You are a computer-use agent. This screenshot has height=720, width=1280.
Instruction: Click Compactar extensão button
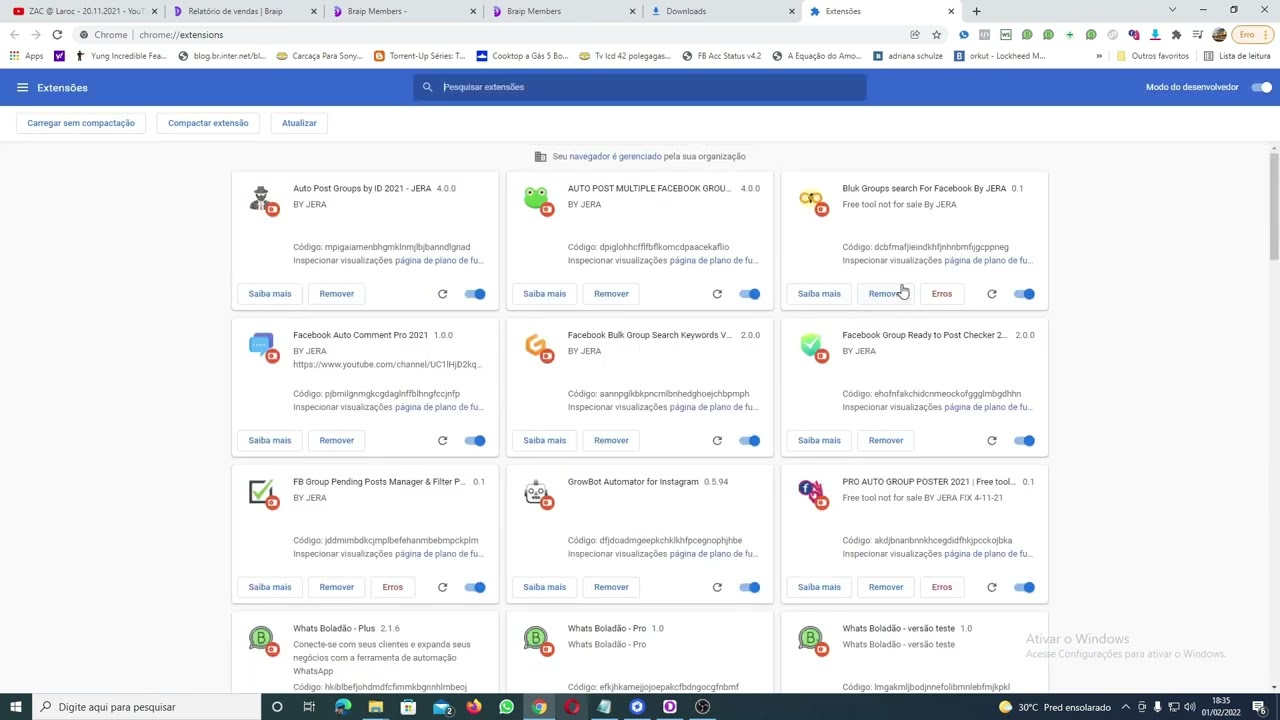point(208,123)
